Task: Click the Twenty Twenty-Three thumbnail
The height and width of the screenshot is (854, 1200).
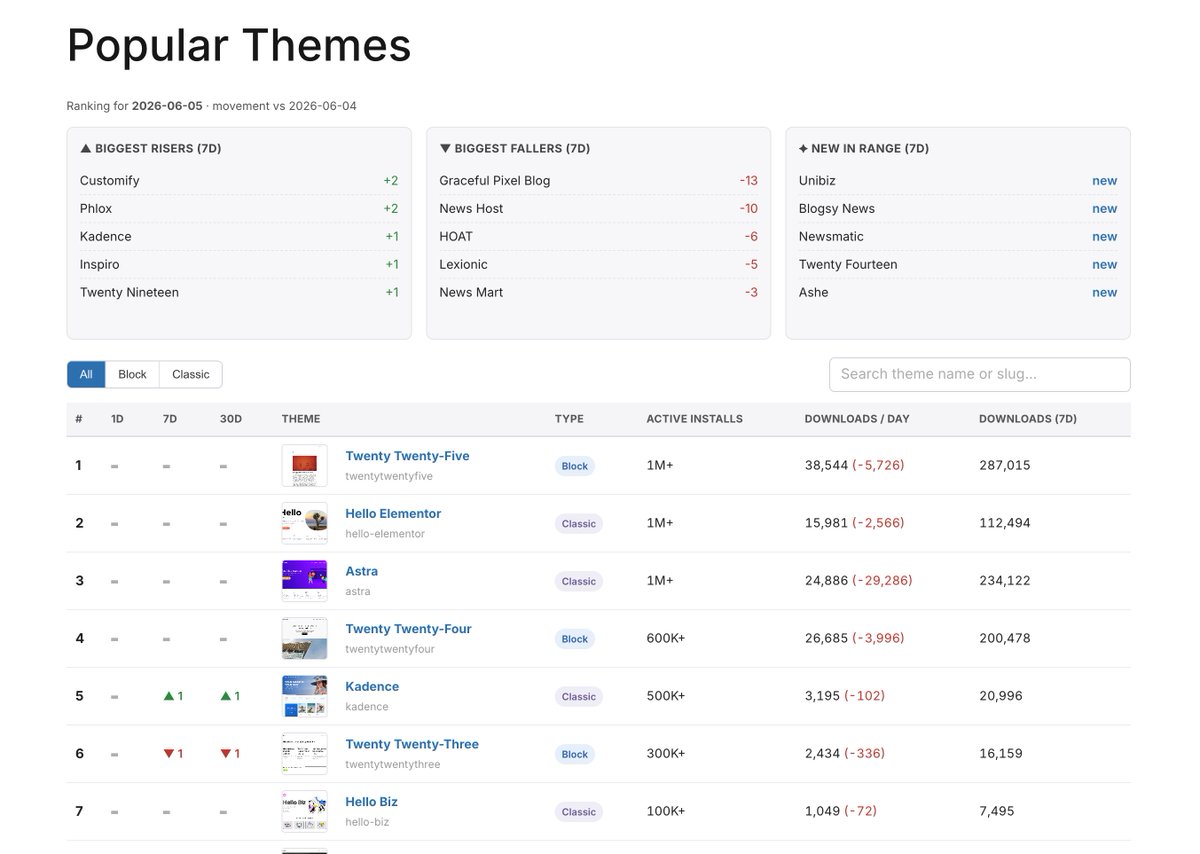Action: point(304,754)
